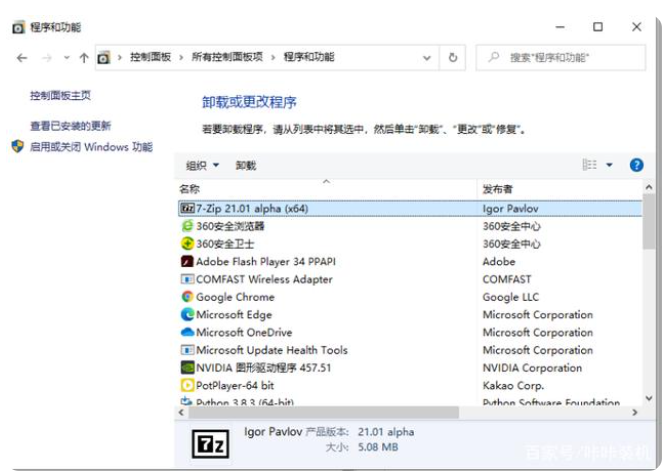Expand the view options dropdown arrow
Screen dimensions: 664x473
click(610, 165)
